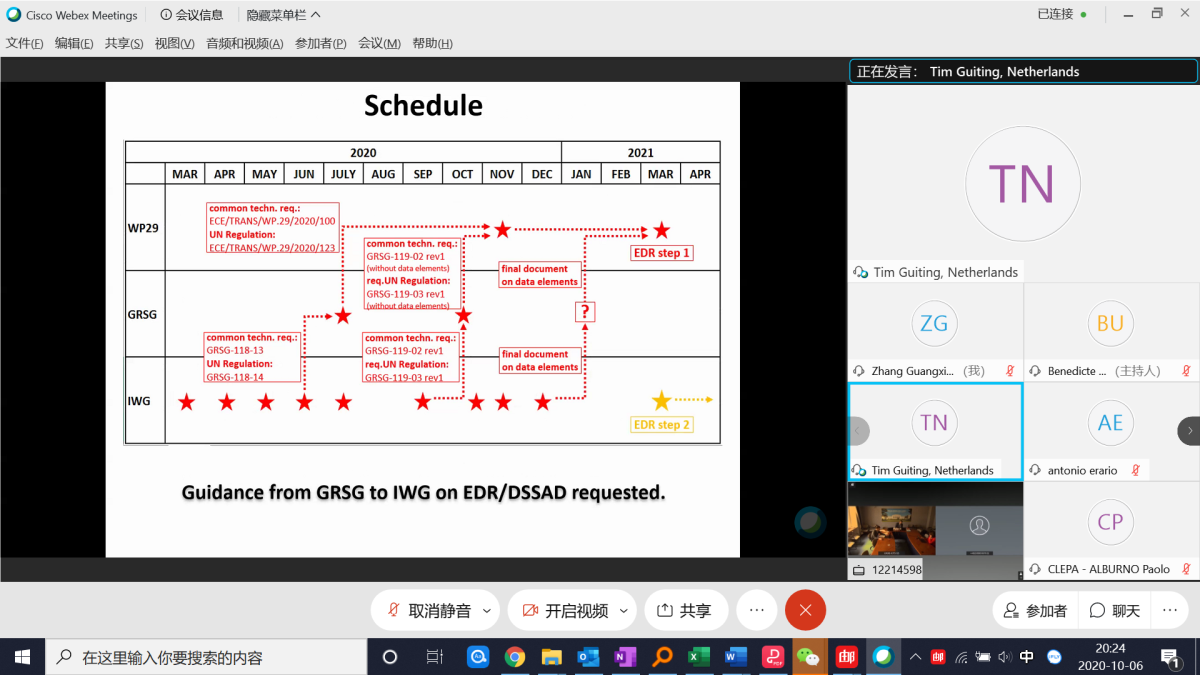Open the 音频和视频 menu
Image resolution: width=1200 pixels, height=675 pixels.
244,44
